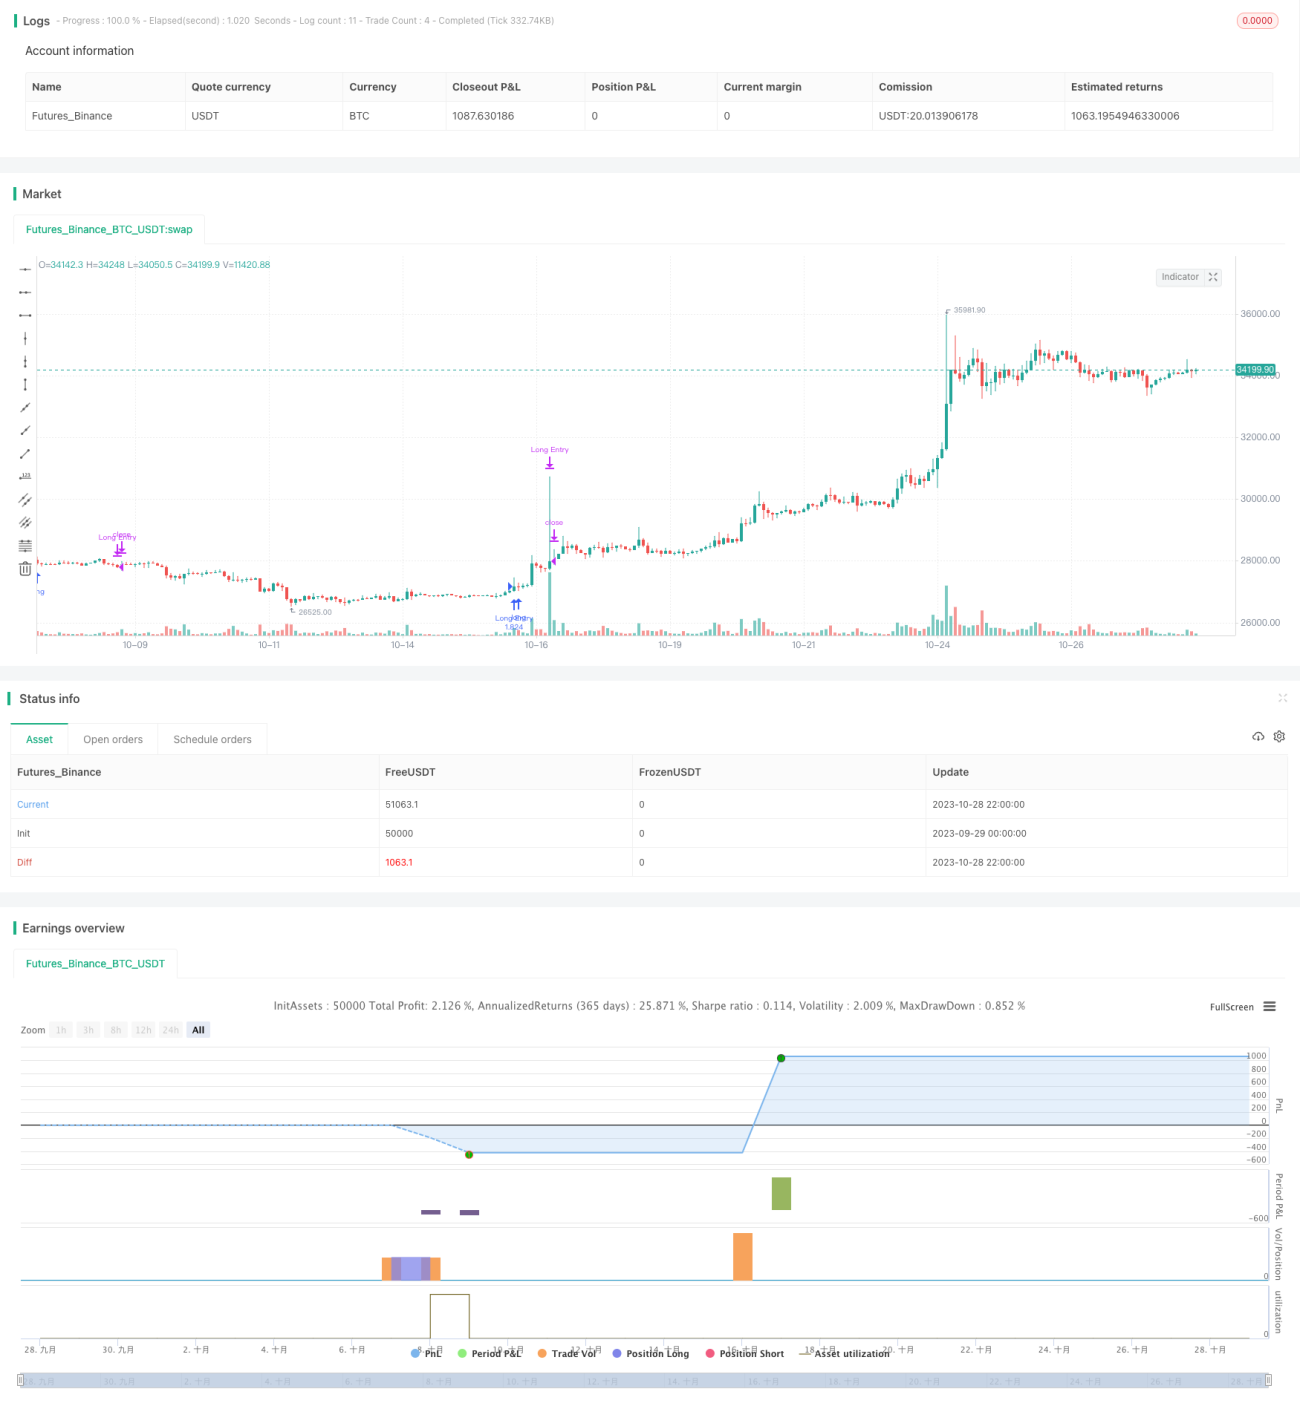Toggle the Trade Vol legend item

pyautogui.click(x=566, y=1353)
